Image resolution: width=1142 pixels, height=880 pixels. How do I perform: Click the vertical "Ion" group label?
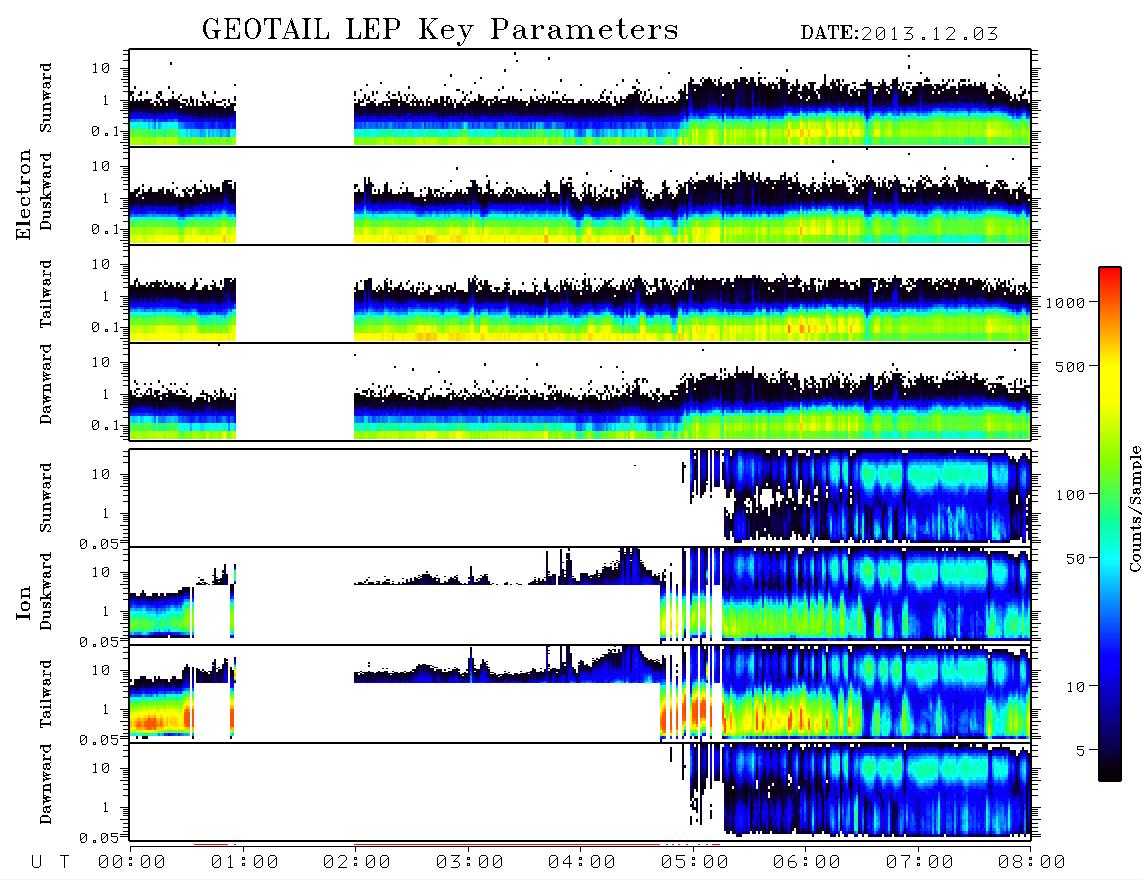(x=23, y=603)
